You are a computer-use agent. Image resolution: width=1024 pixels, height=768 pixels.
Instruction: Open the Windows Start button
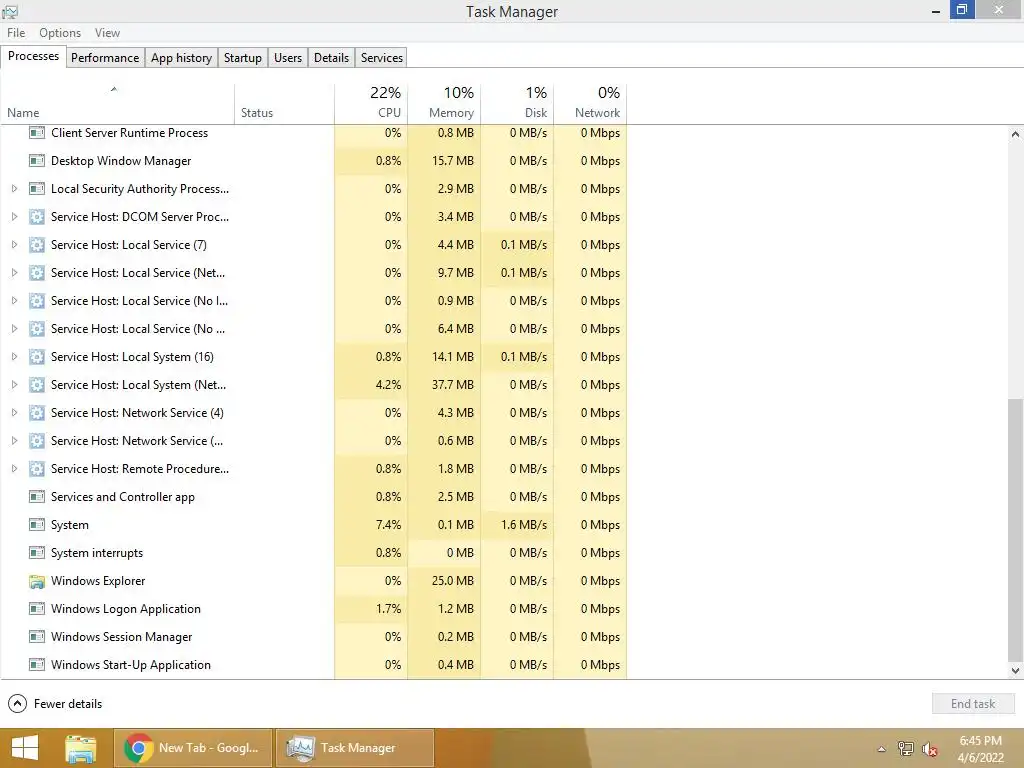[25, 748]
